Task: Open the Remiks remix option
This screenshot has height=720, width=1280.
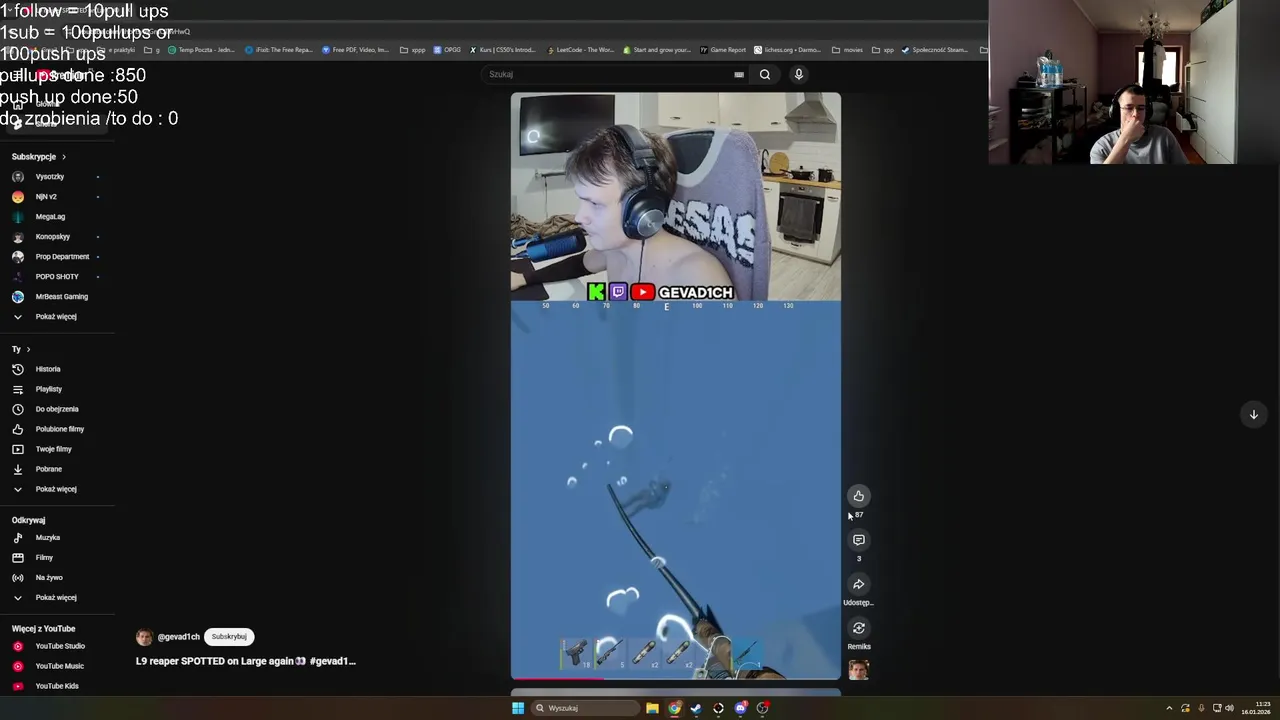Action: pos(858,628)
